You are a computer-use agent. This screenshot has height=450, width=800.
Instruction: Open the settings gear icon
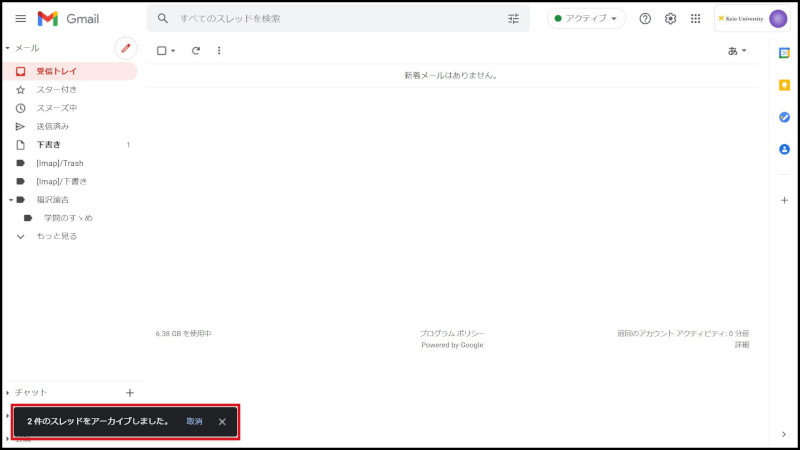[x=670, y=19]
